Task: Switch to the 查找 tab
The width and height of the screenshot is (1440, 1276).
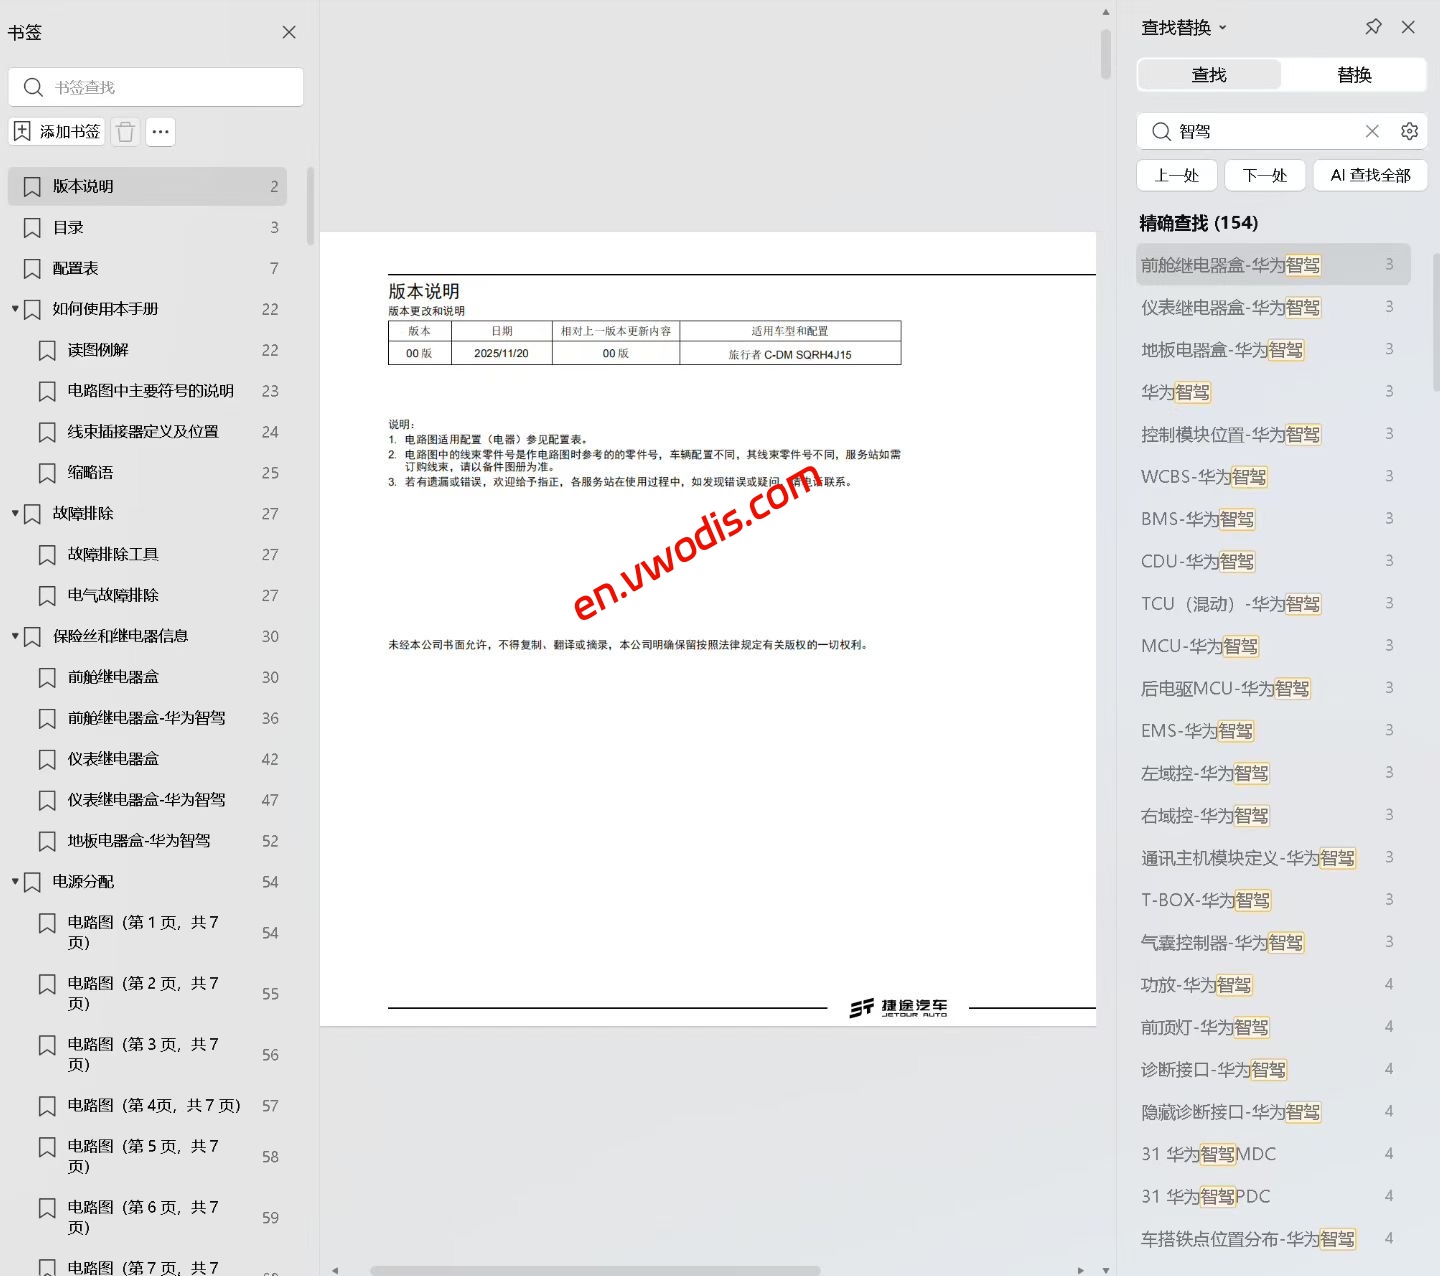Action: click(x=1209, y=74)
